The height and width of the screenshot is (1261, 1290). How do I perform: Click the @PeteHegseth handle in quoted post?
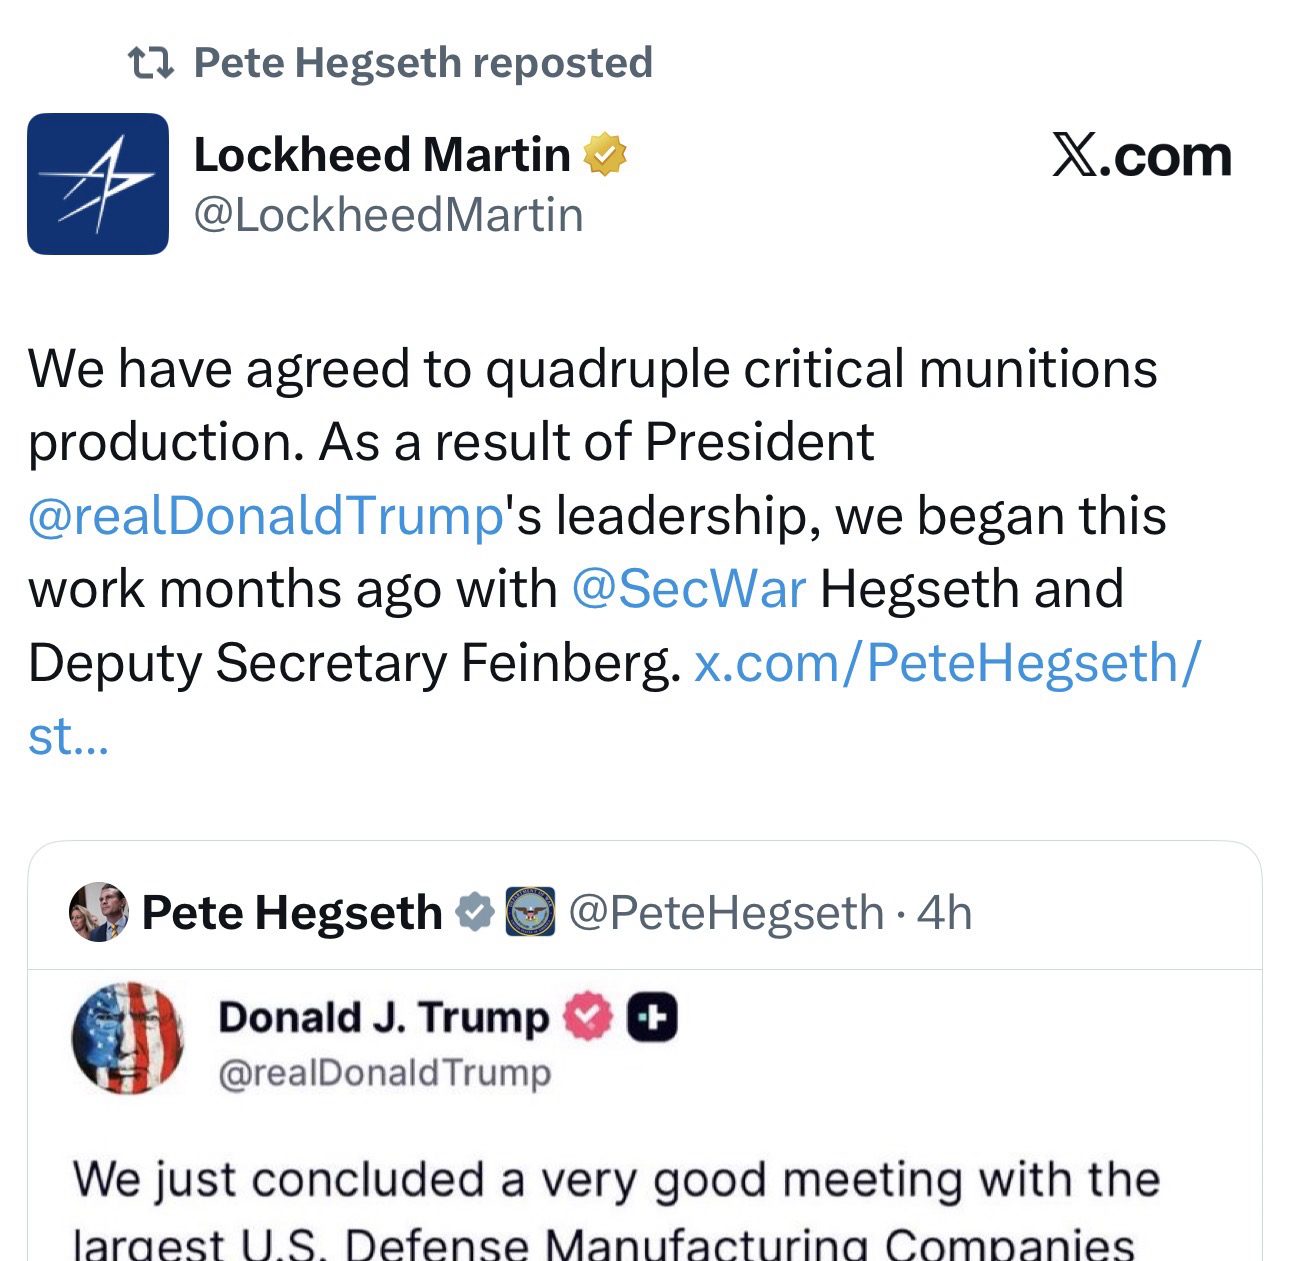726,912
